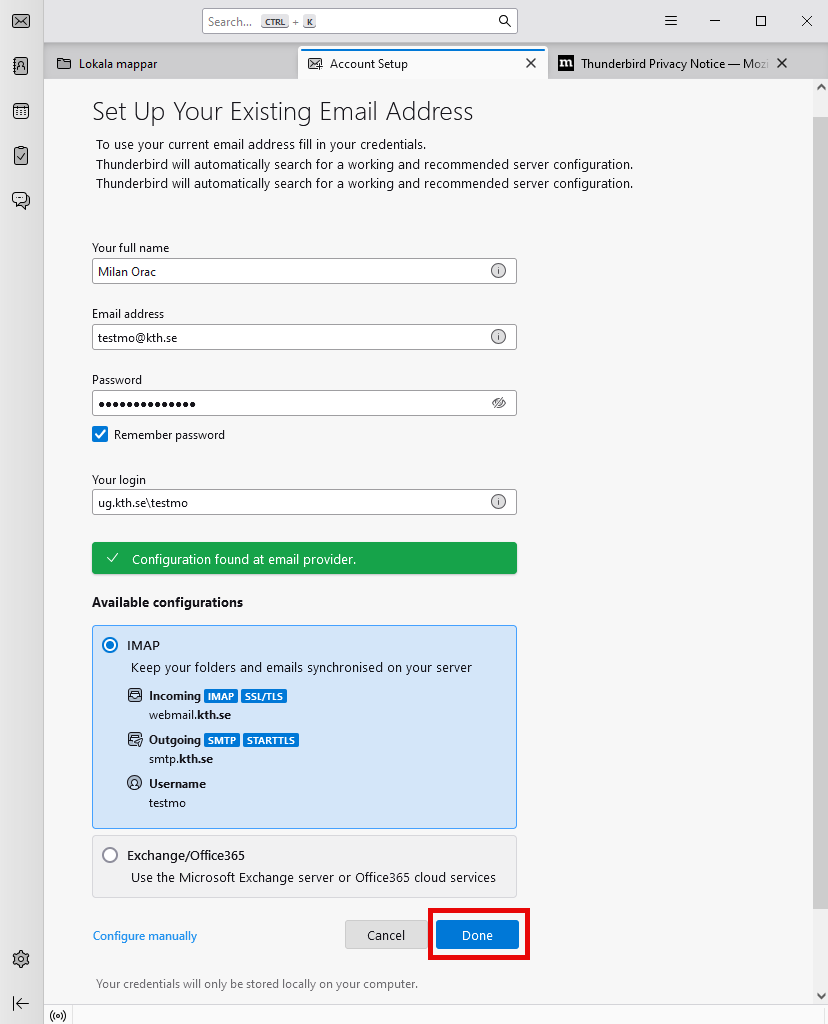Uncheck Remember password checkbox
This screenshot has width=828, height=1024.
100,435
